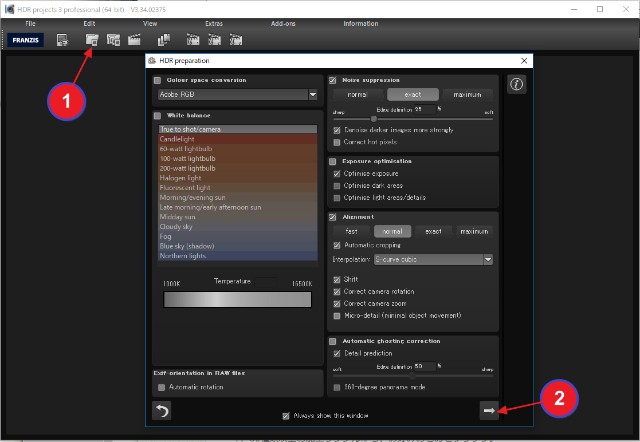Click the undo reset arrow icon
The width and height of the screenshot is (640, 442).
(160, 410)
